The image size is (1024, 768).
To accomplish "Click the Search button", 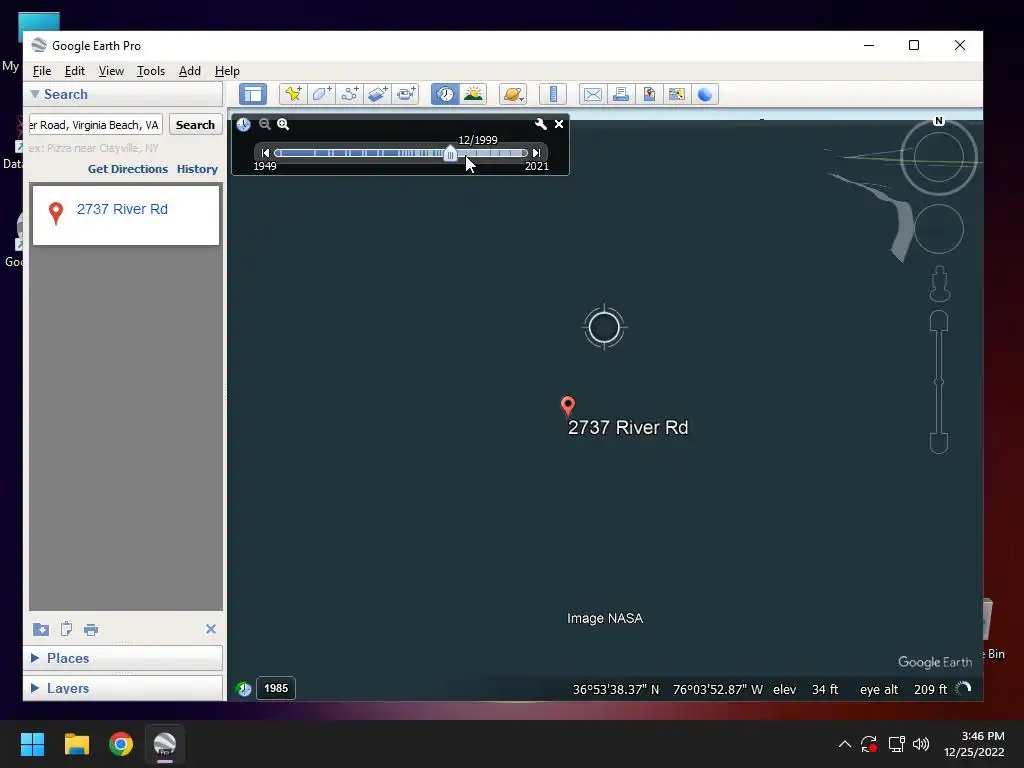I will click(195, 124).
